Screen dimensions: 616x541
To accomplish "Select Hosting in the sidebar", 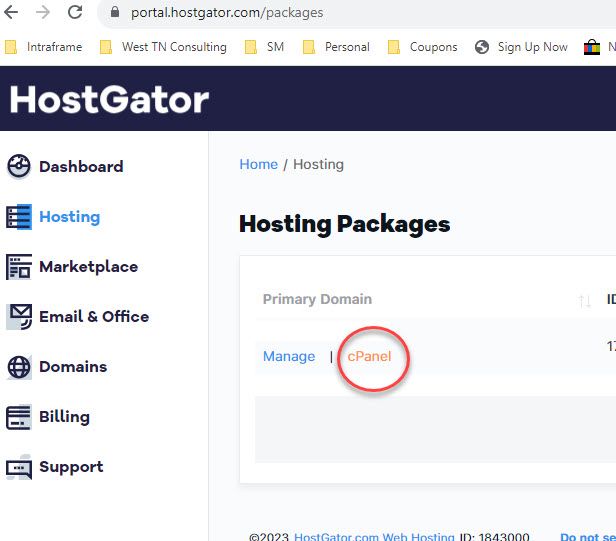I will click(70, 217).
